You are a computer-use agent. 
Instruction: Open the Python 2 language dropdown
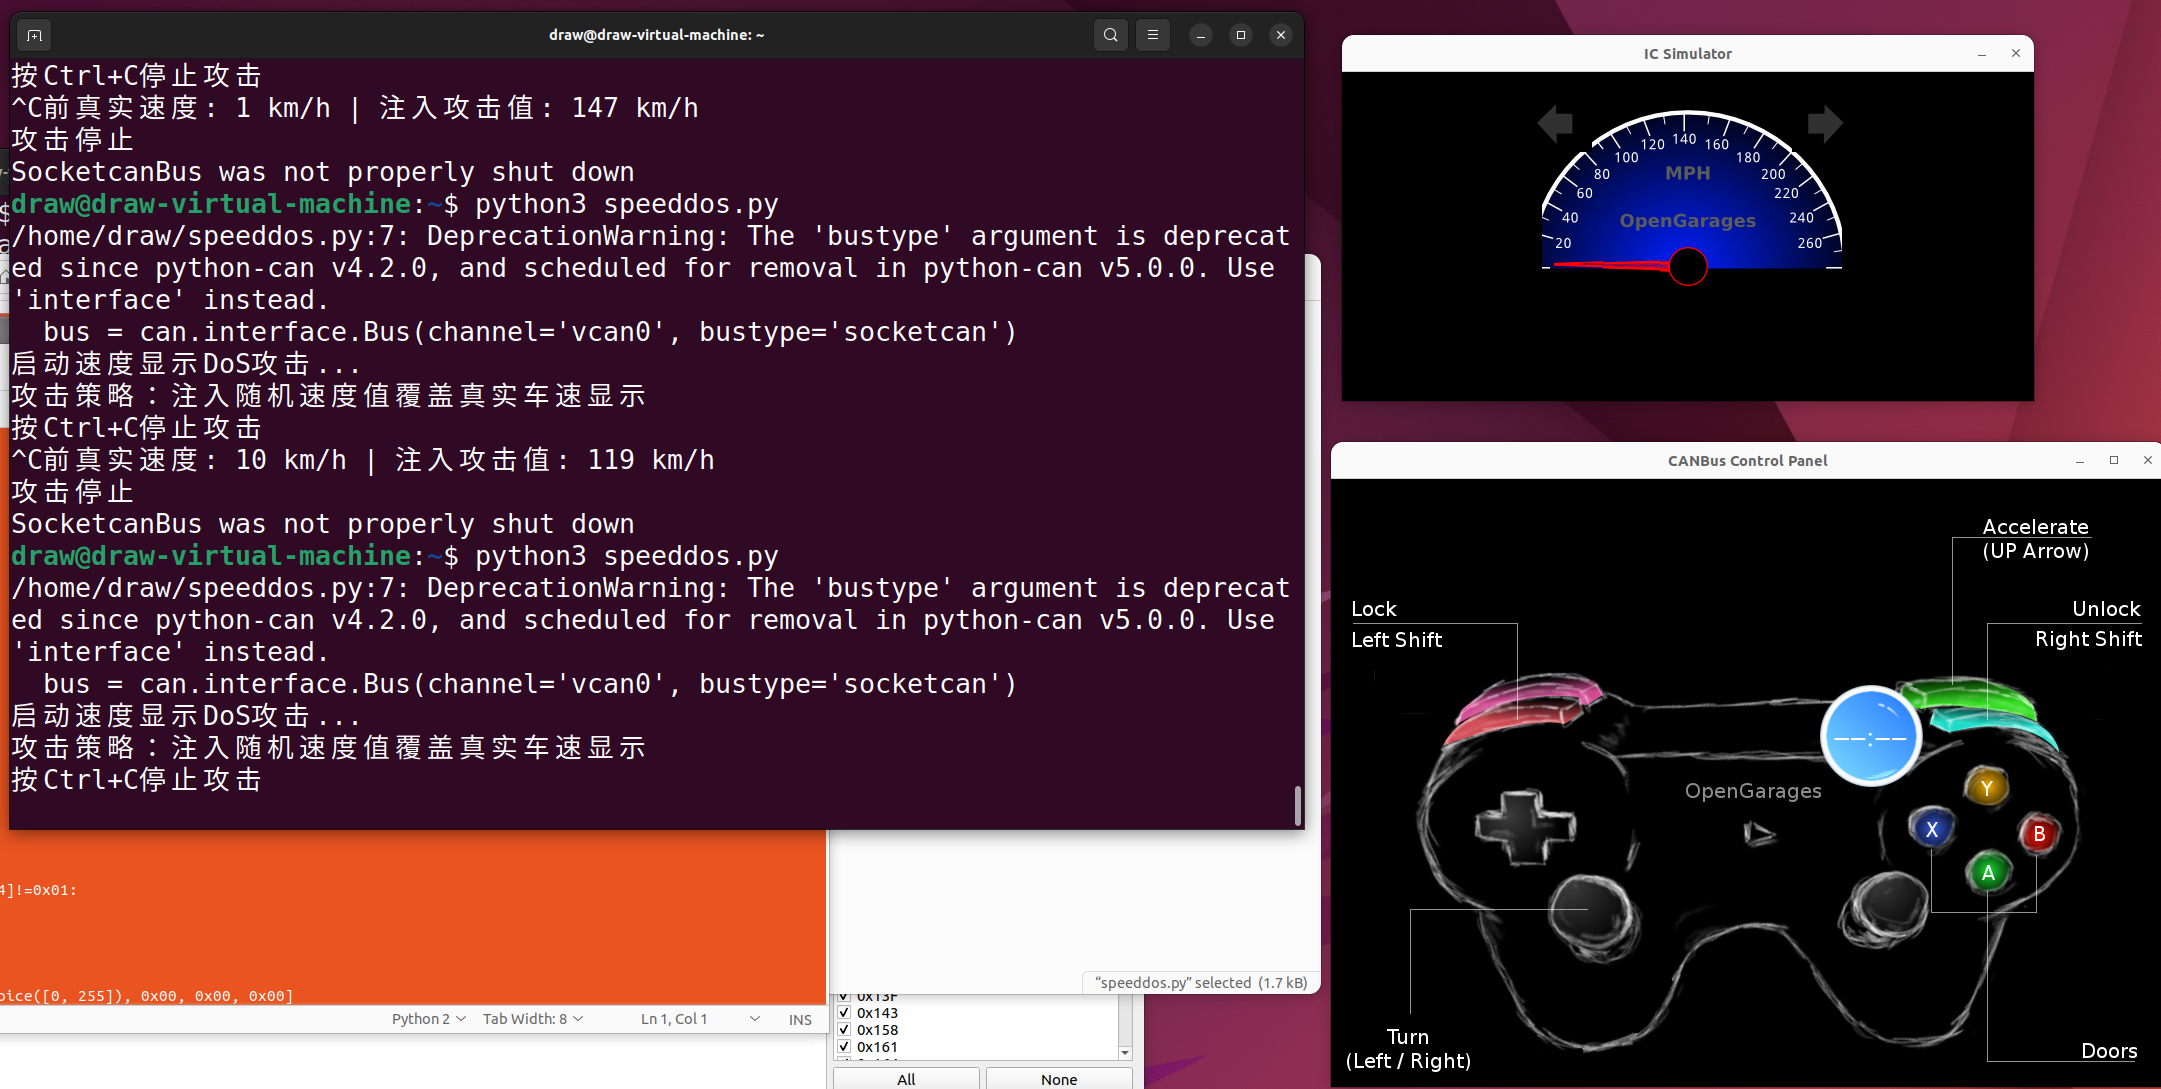(428, 1019)
